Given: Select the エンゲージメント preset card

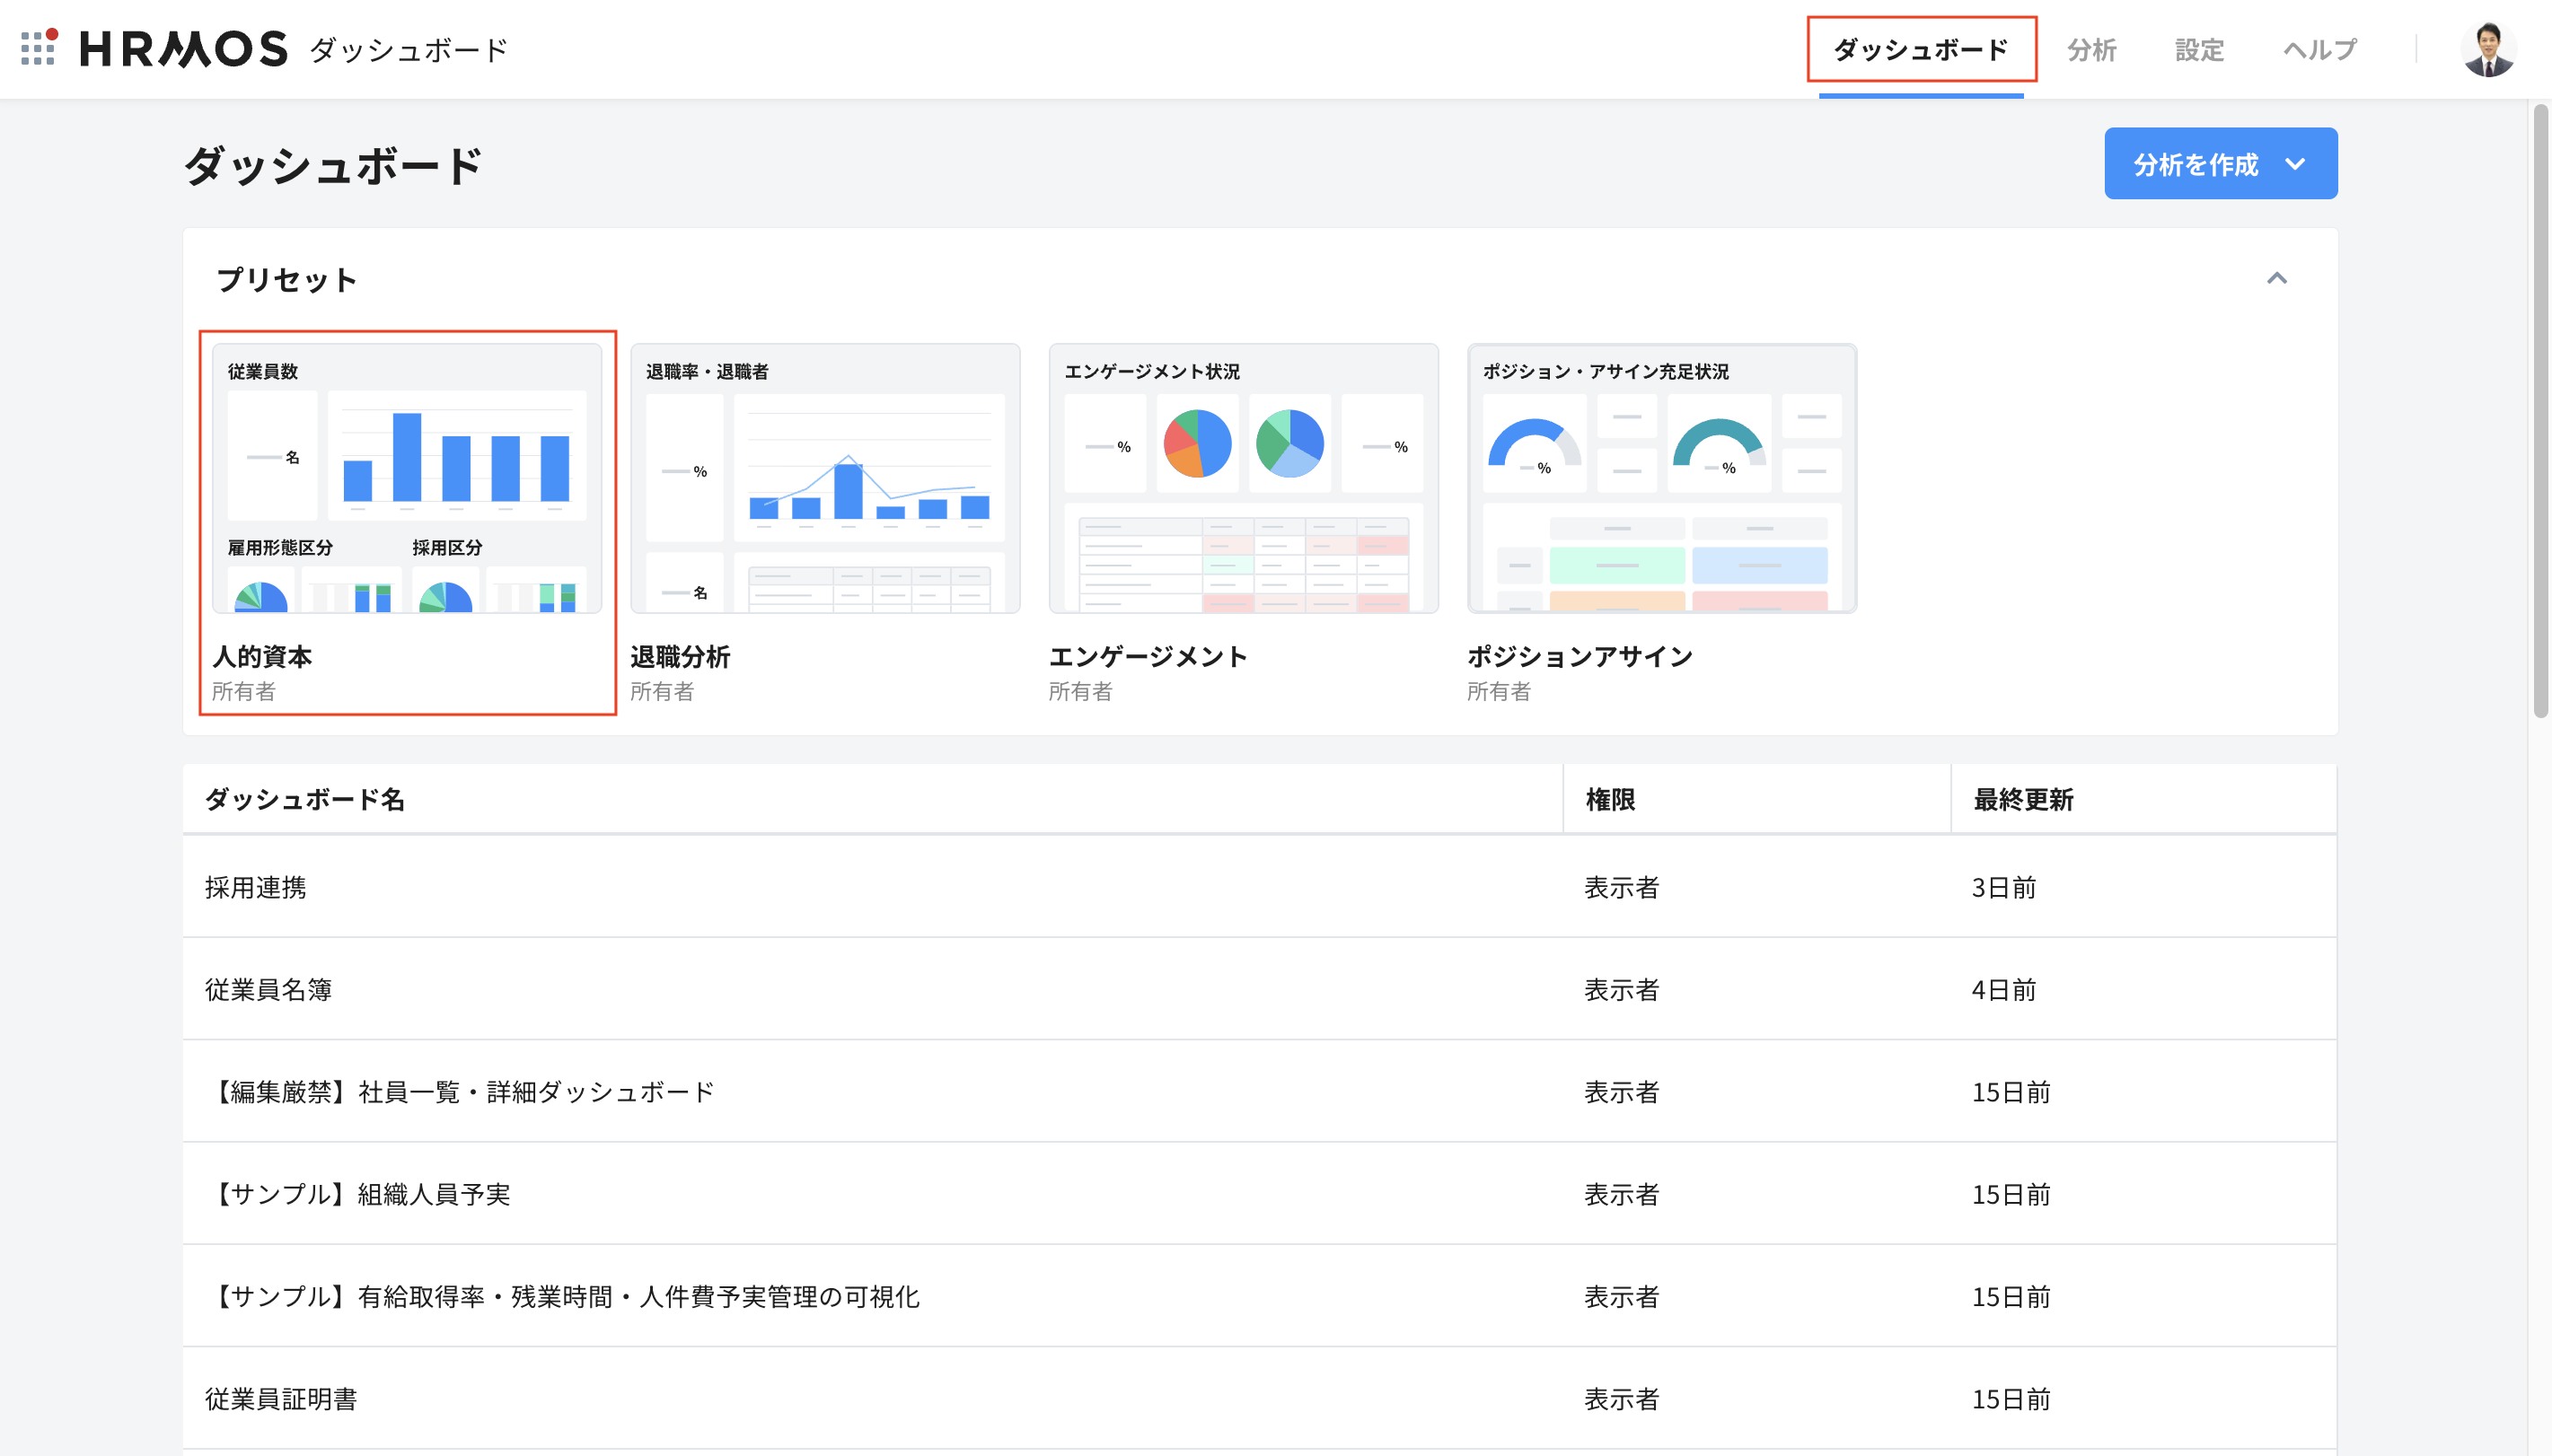Looking at the screenshot, I should click(x=1243, y=478).
